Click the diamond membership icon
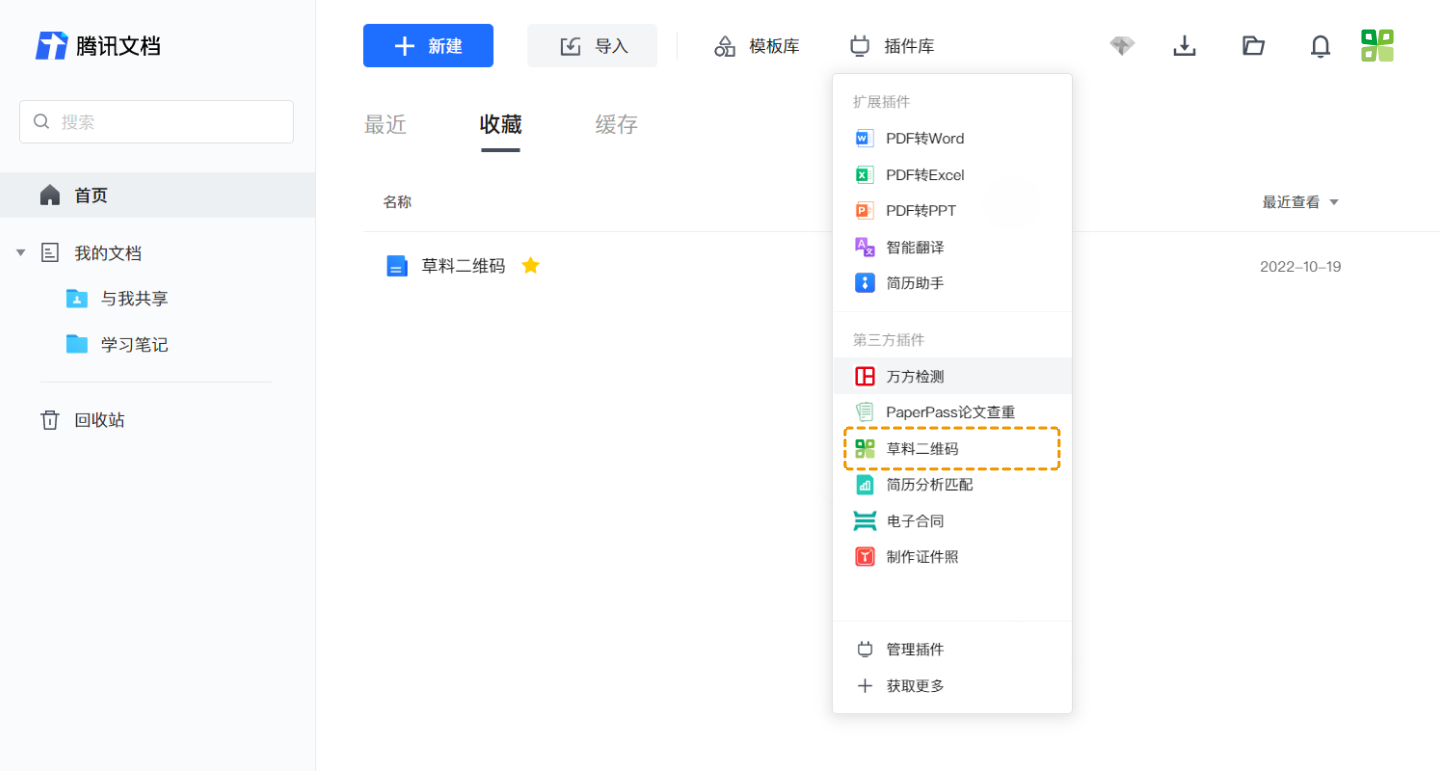Image resolution: width=1440 pixels, height=771 pixels. click(x=1122, y=46)
